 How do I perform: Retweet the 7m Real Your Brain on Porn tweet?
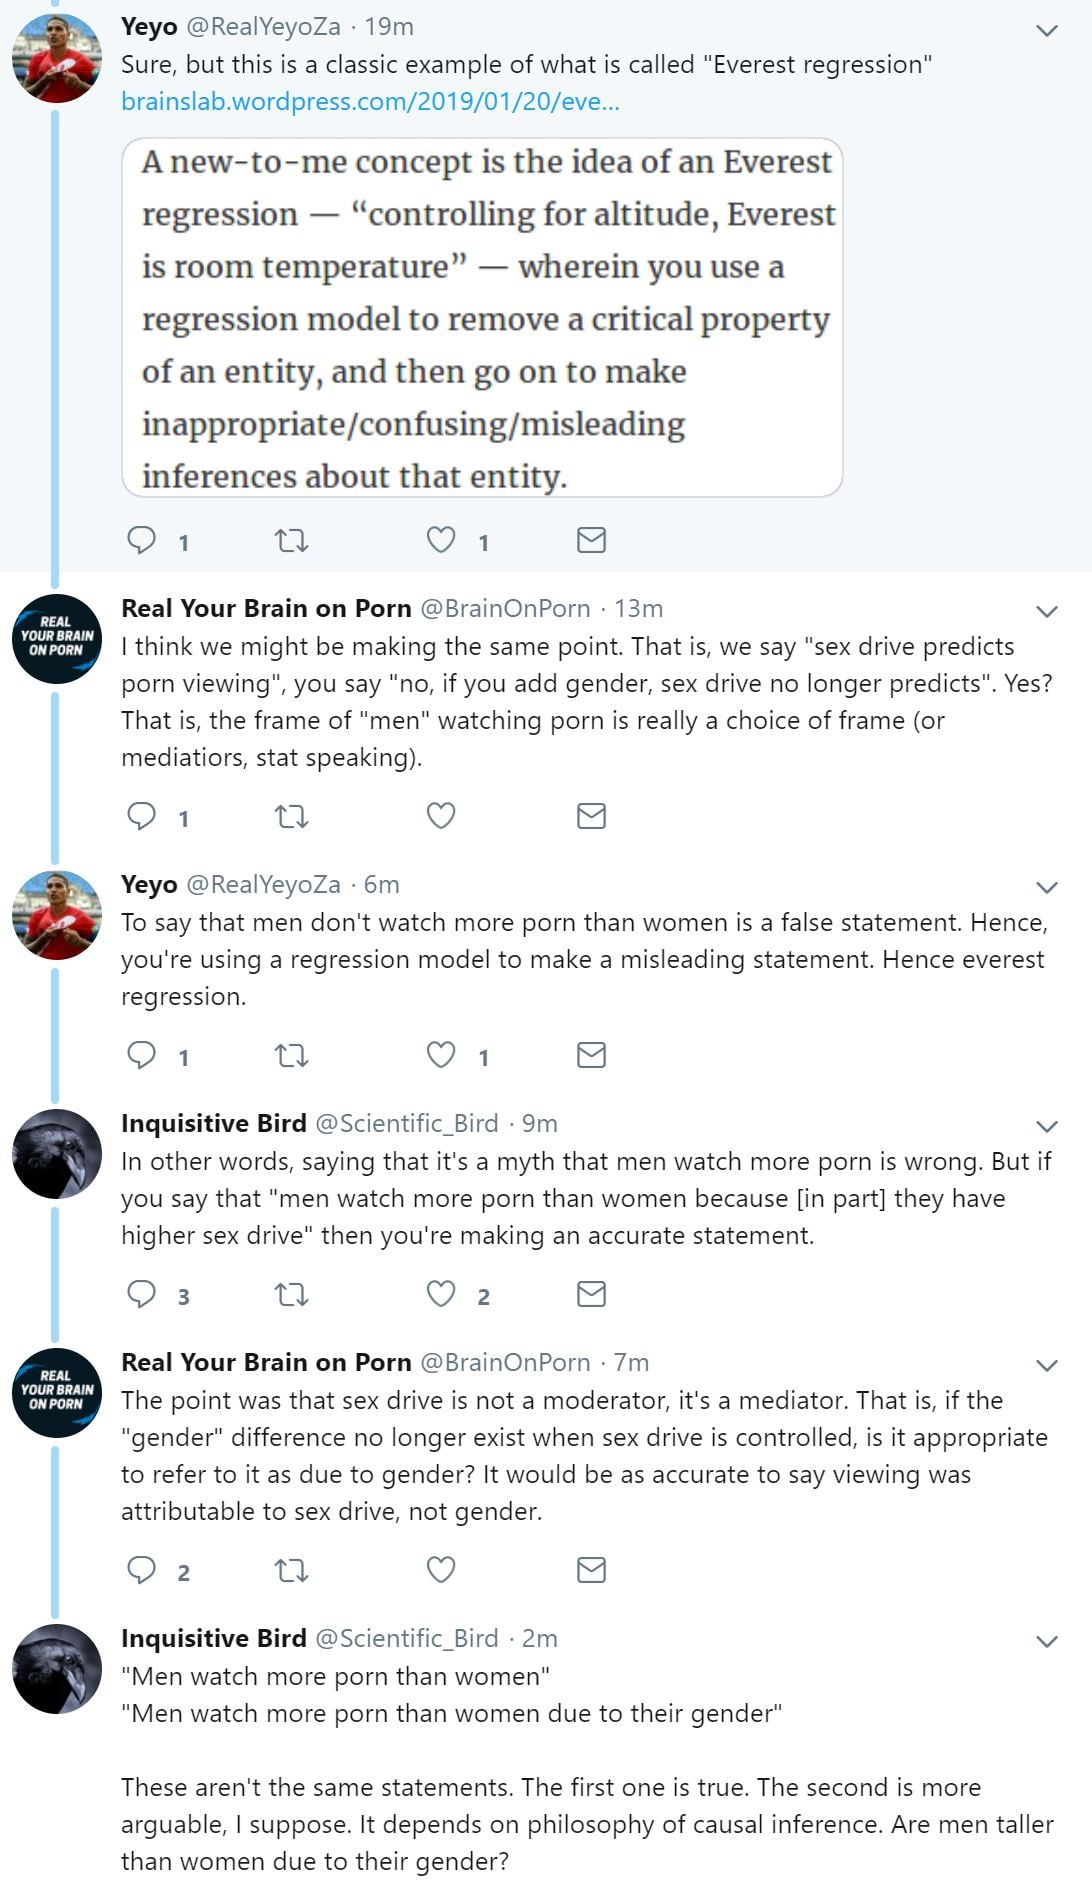pyautogui.click(x=291, y=1571)
